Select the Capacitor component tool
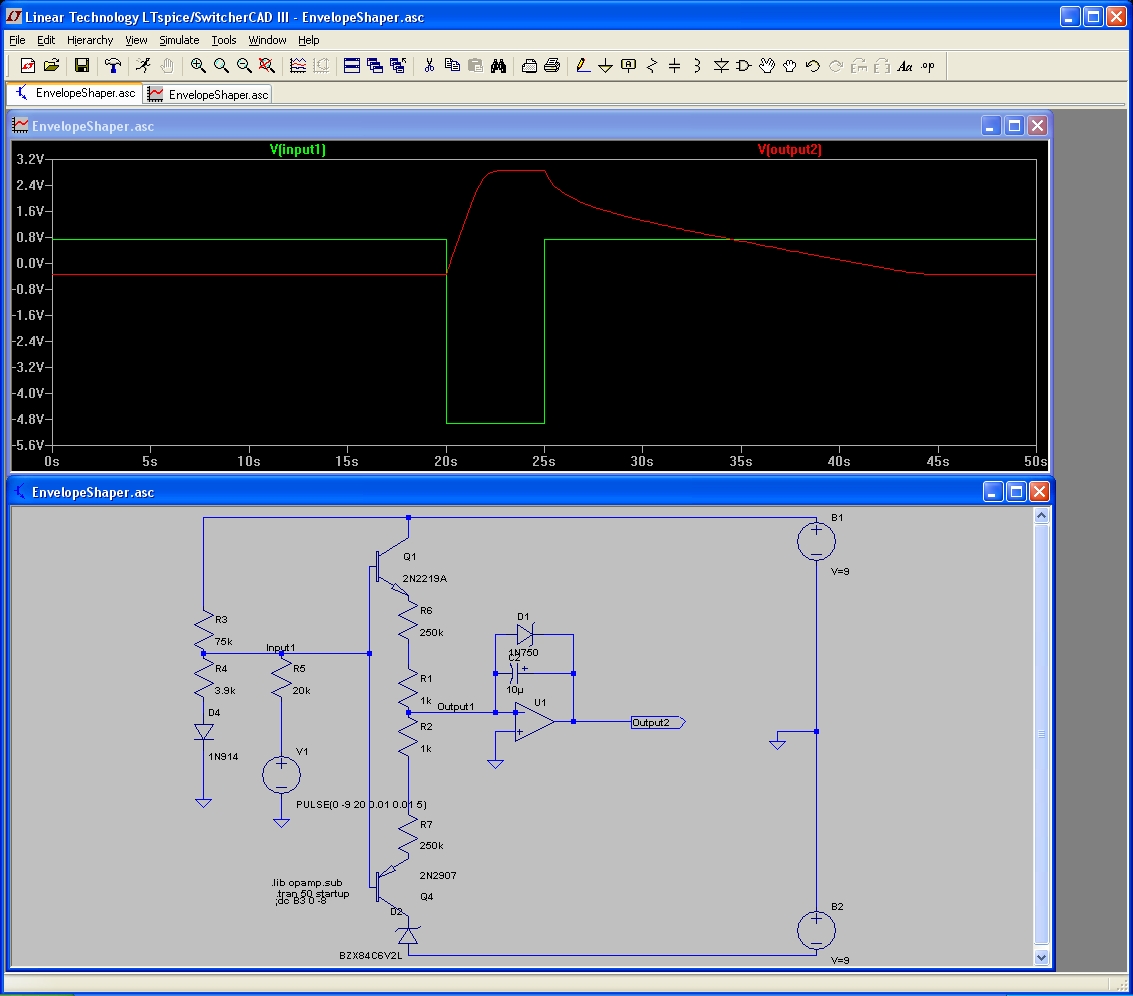The width and height of the screenshot is (1133, 996). (x=675, y=66)
